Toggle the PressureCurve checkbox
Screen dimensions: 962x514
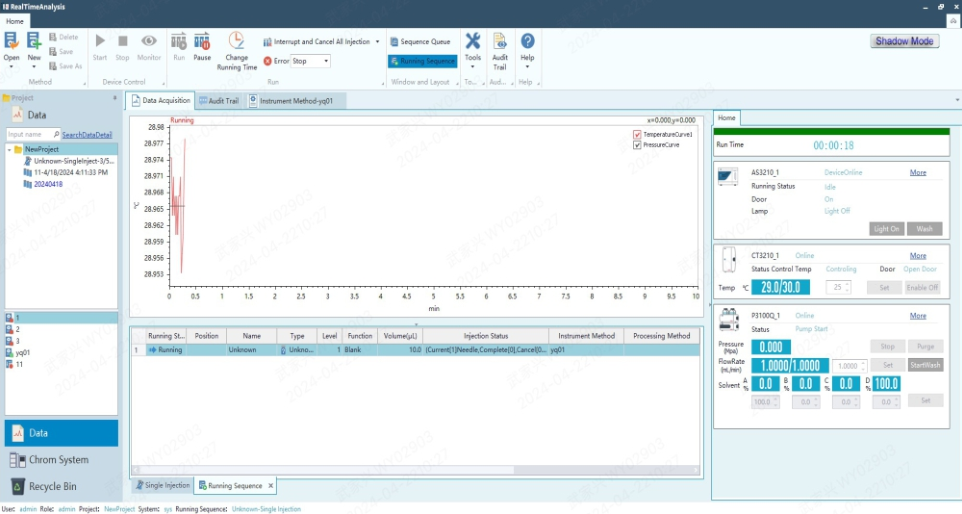click(x=637, y=145)
